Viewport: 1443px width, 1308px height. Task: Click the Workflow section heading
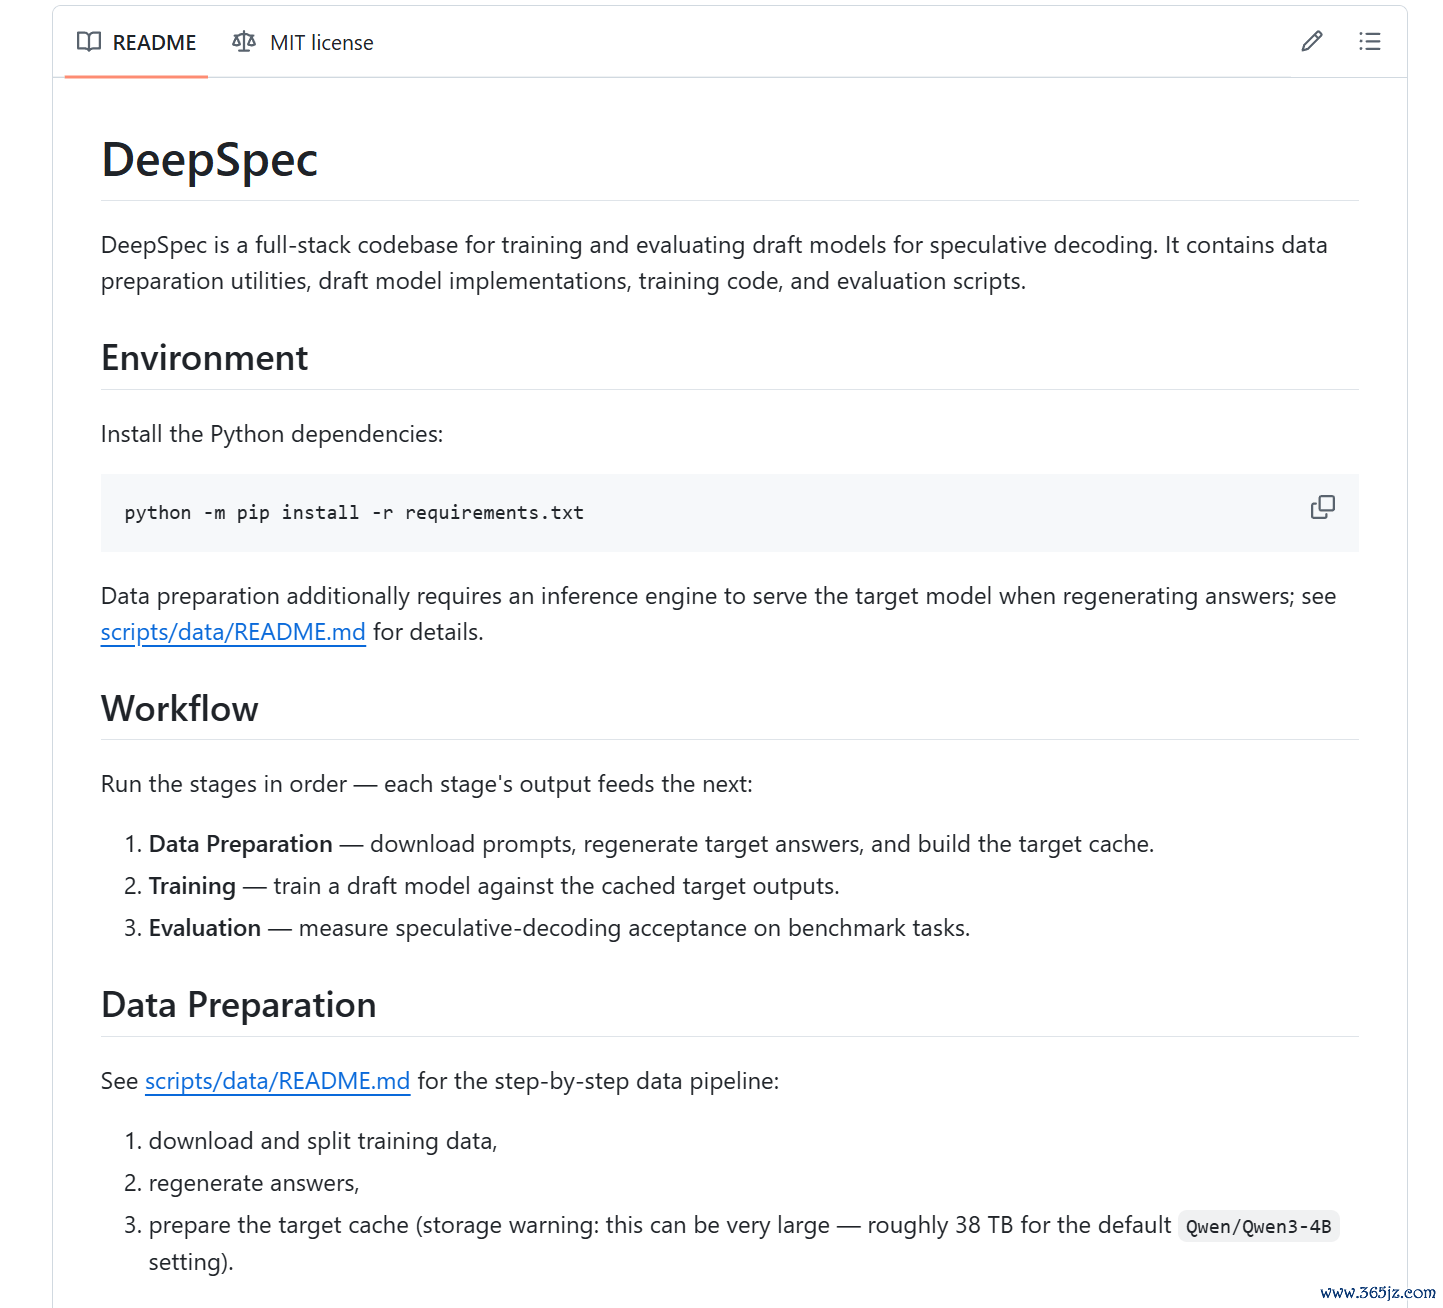180,708
